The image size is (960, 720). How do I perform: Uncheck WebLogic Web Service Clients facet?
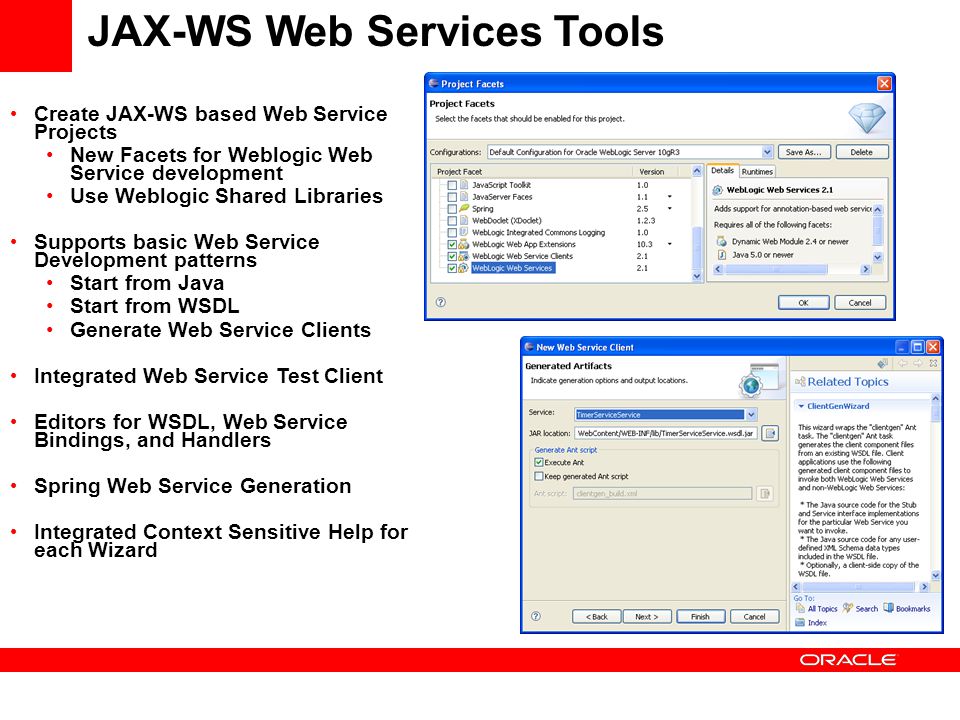[452, 256]
